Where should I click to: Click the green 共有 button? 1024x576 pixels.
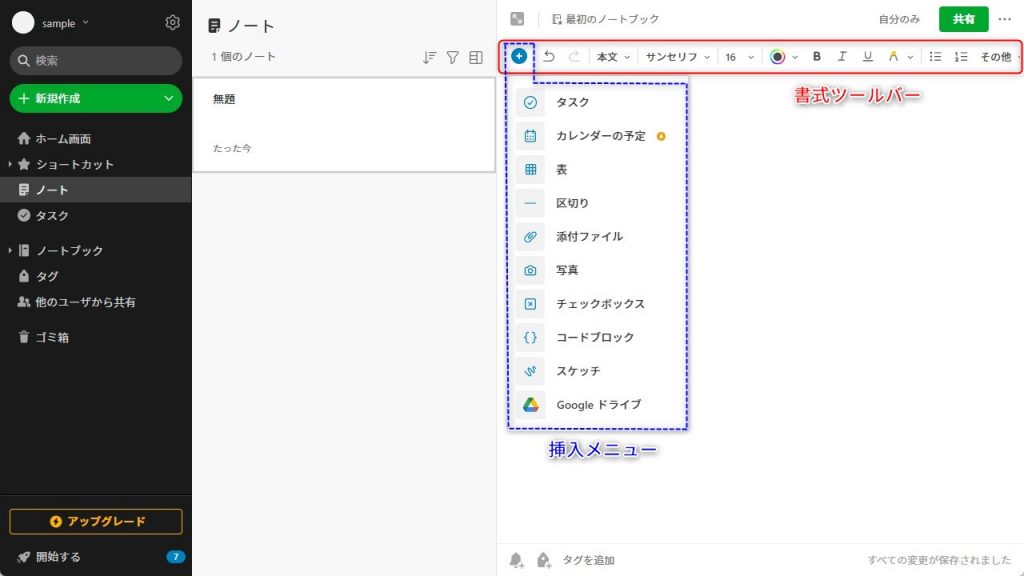pyautogui.click(x=962, y=19)
